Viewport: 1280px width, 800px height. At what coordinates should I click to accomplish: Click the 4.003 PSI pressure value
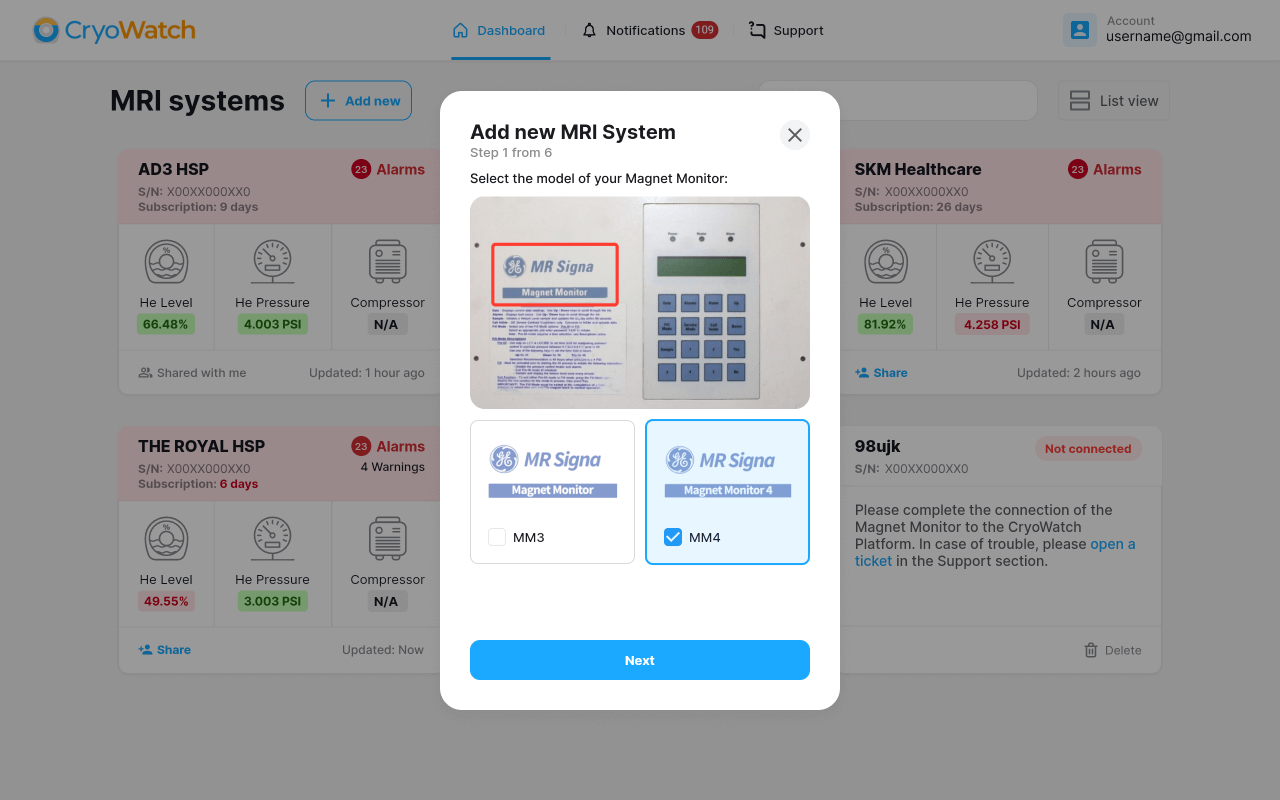point(272,324)
